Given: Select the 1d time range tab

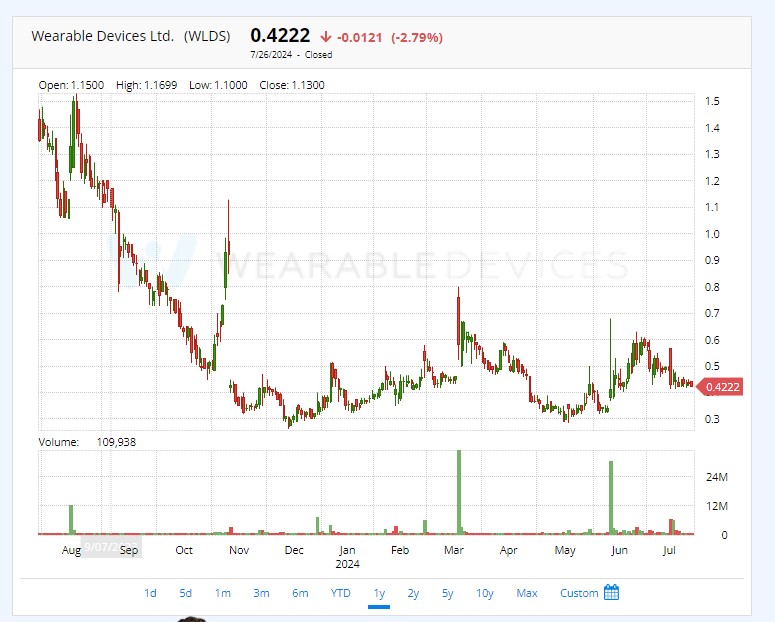Looking at the screenshot, I should 150,593.
